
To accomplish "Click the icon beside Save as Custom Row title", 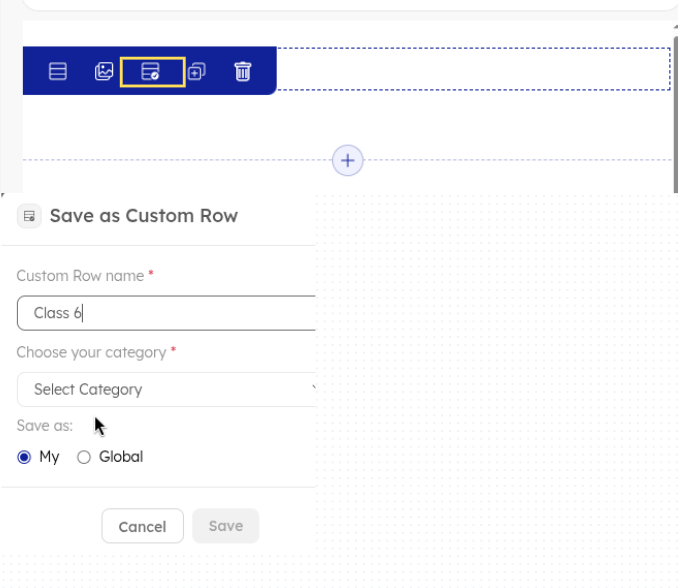I will coord(29,216).
